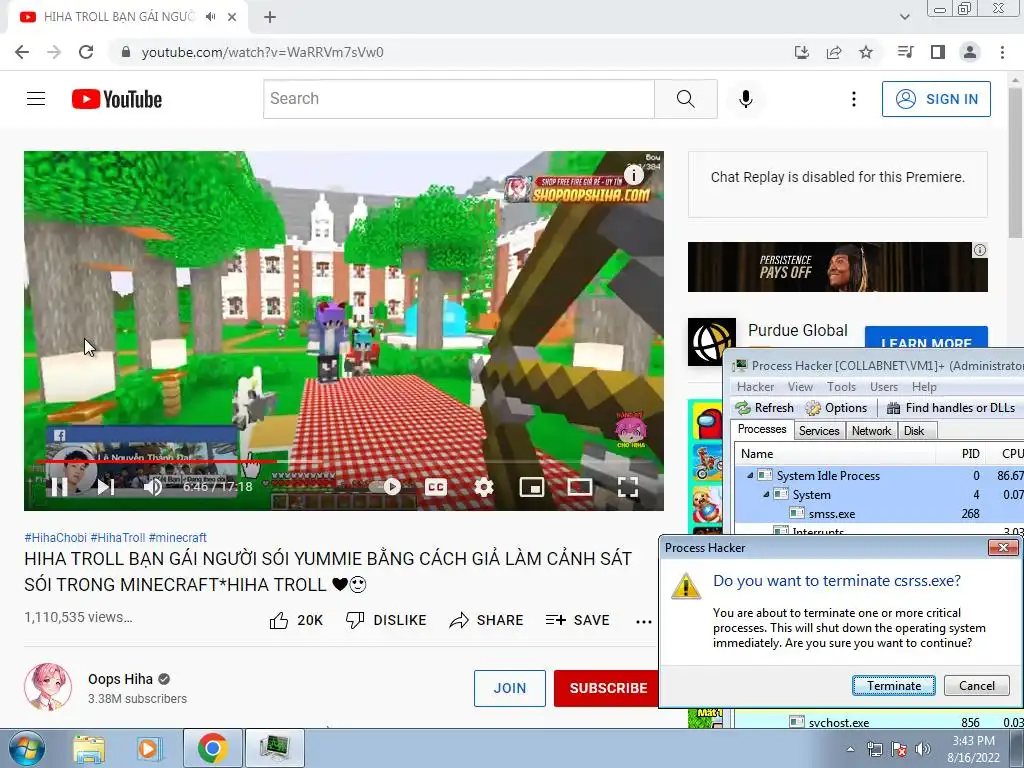Open Options in Process Hacker toolbar
Screen dimensions: 1024x768
(x=837, y=408)
